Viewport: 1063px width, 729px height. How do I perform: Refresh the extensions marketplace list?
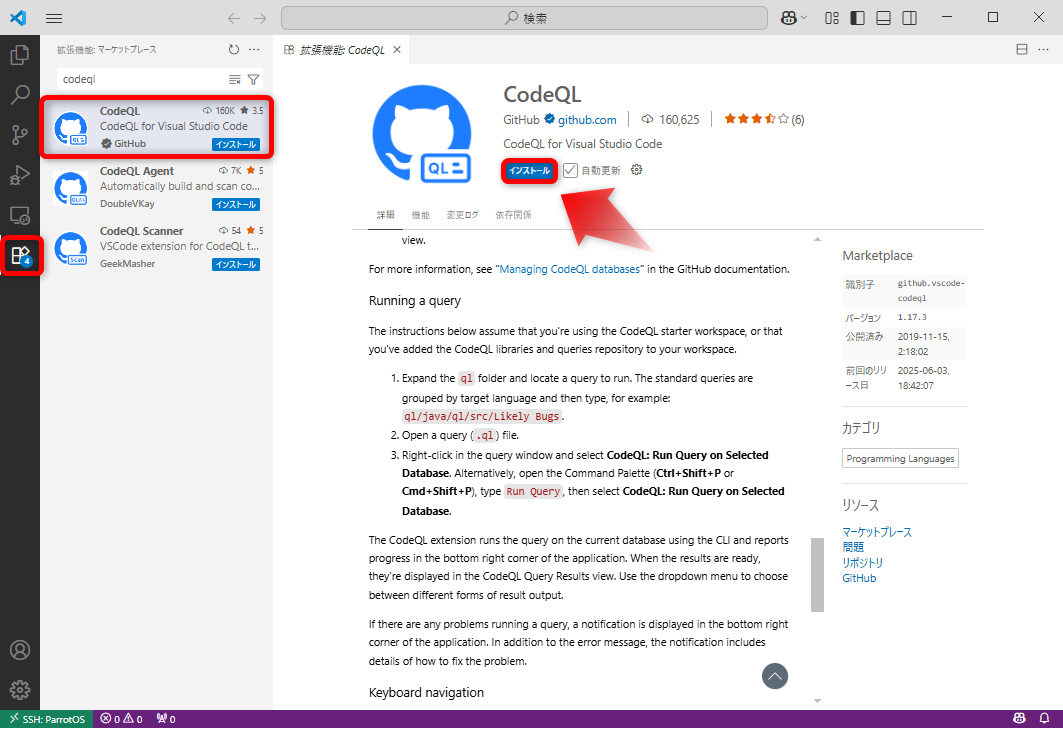click(x=234, y=50)
